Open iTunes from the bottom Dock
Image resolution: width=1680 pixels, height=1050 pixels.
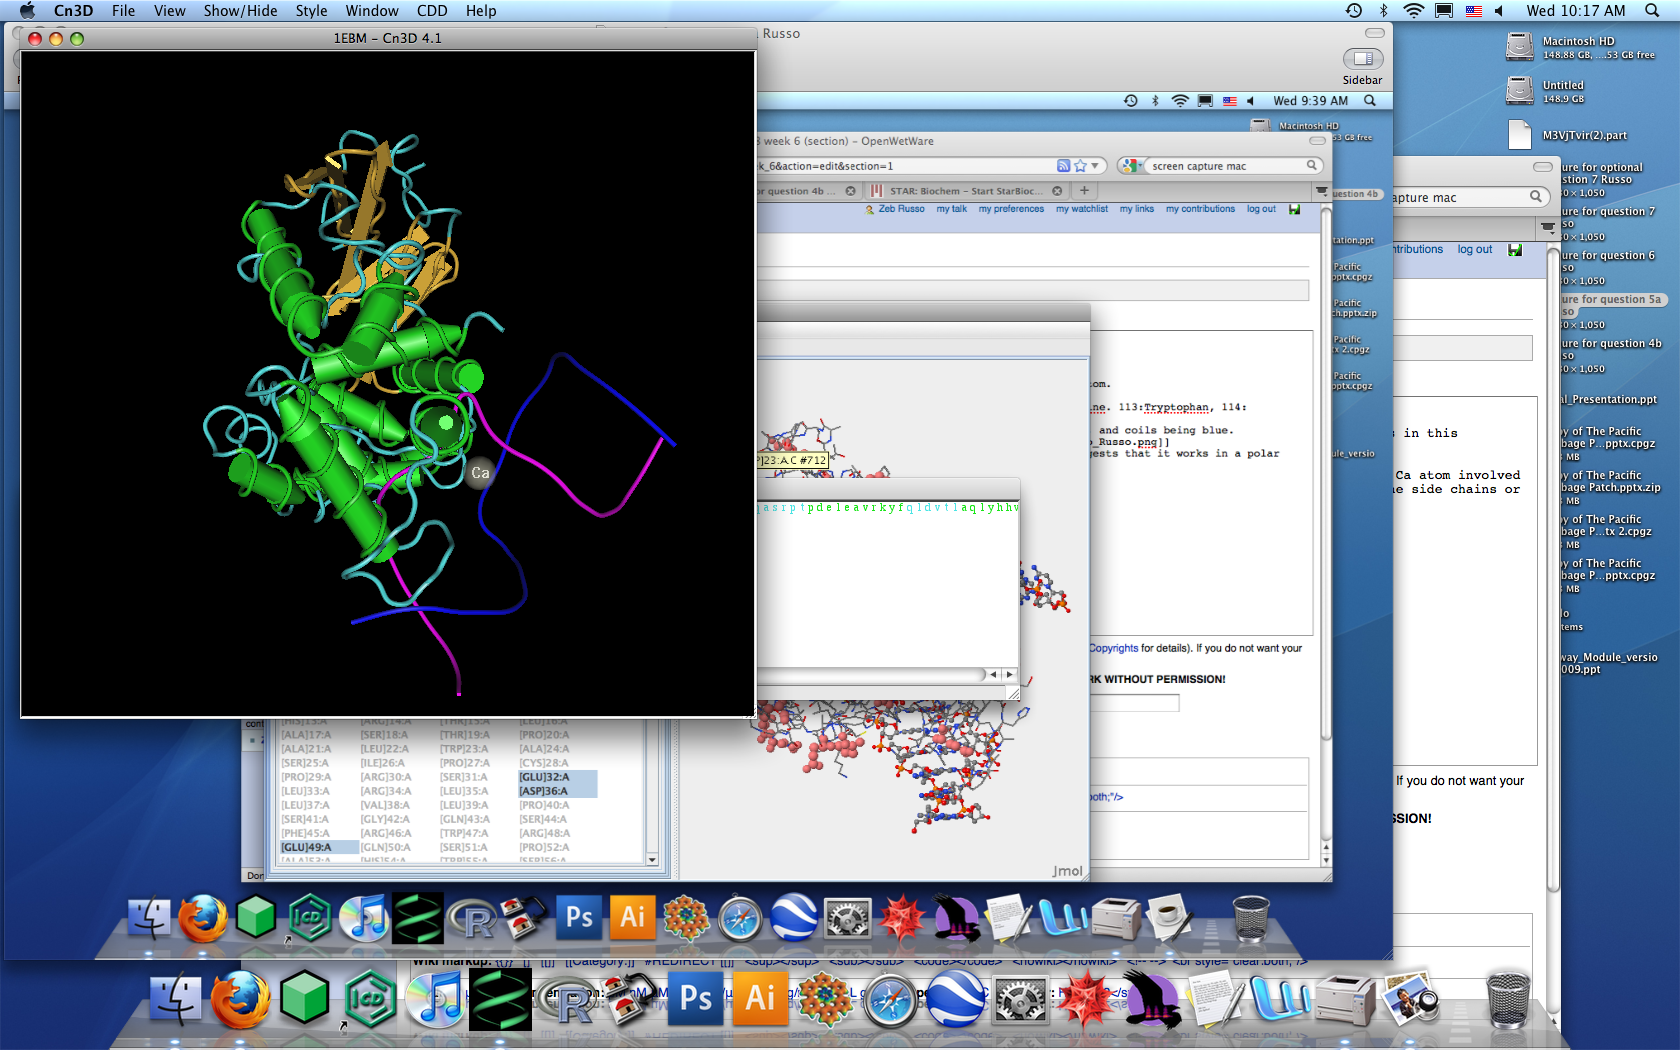pos(437,1000)
